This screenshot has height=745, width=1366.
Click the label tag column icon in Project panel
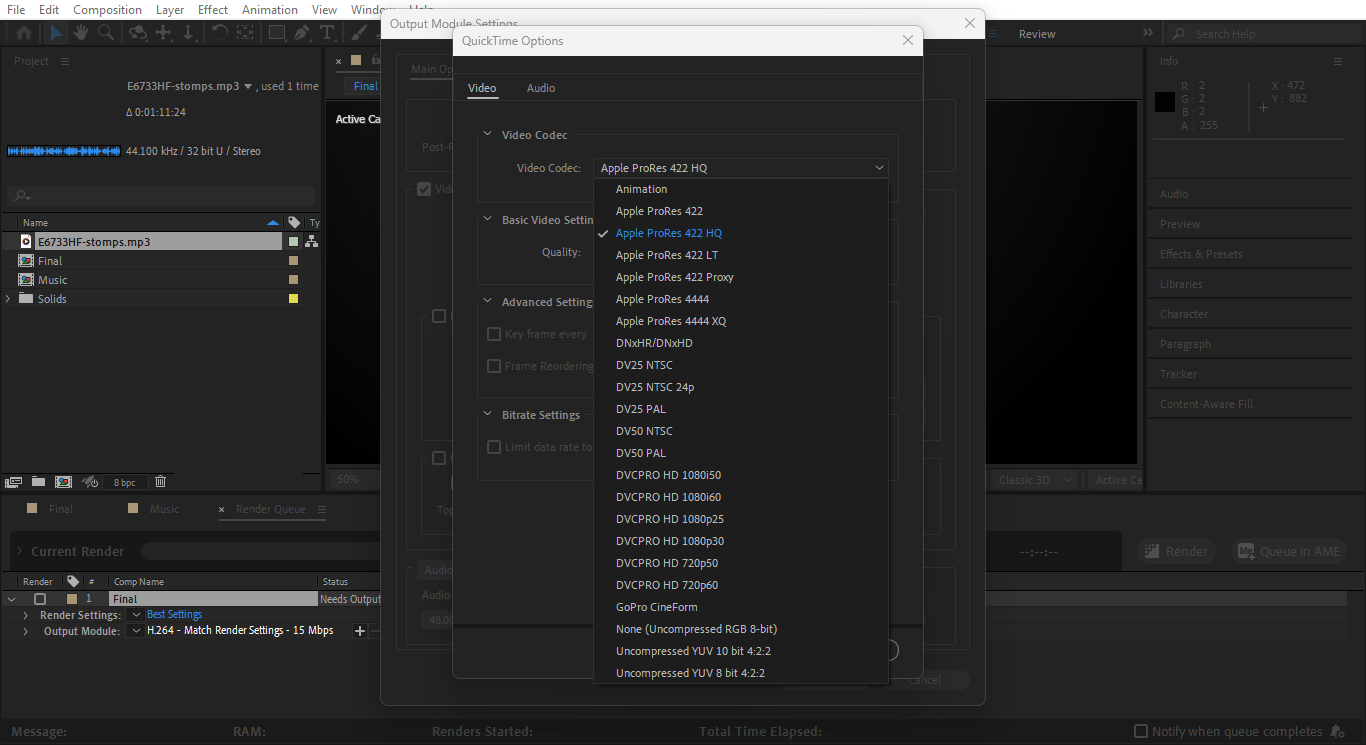294,222
